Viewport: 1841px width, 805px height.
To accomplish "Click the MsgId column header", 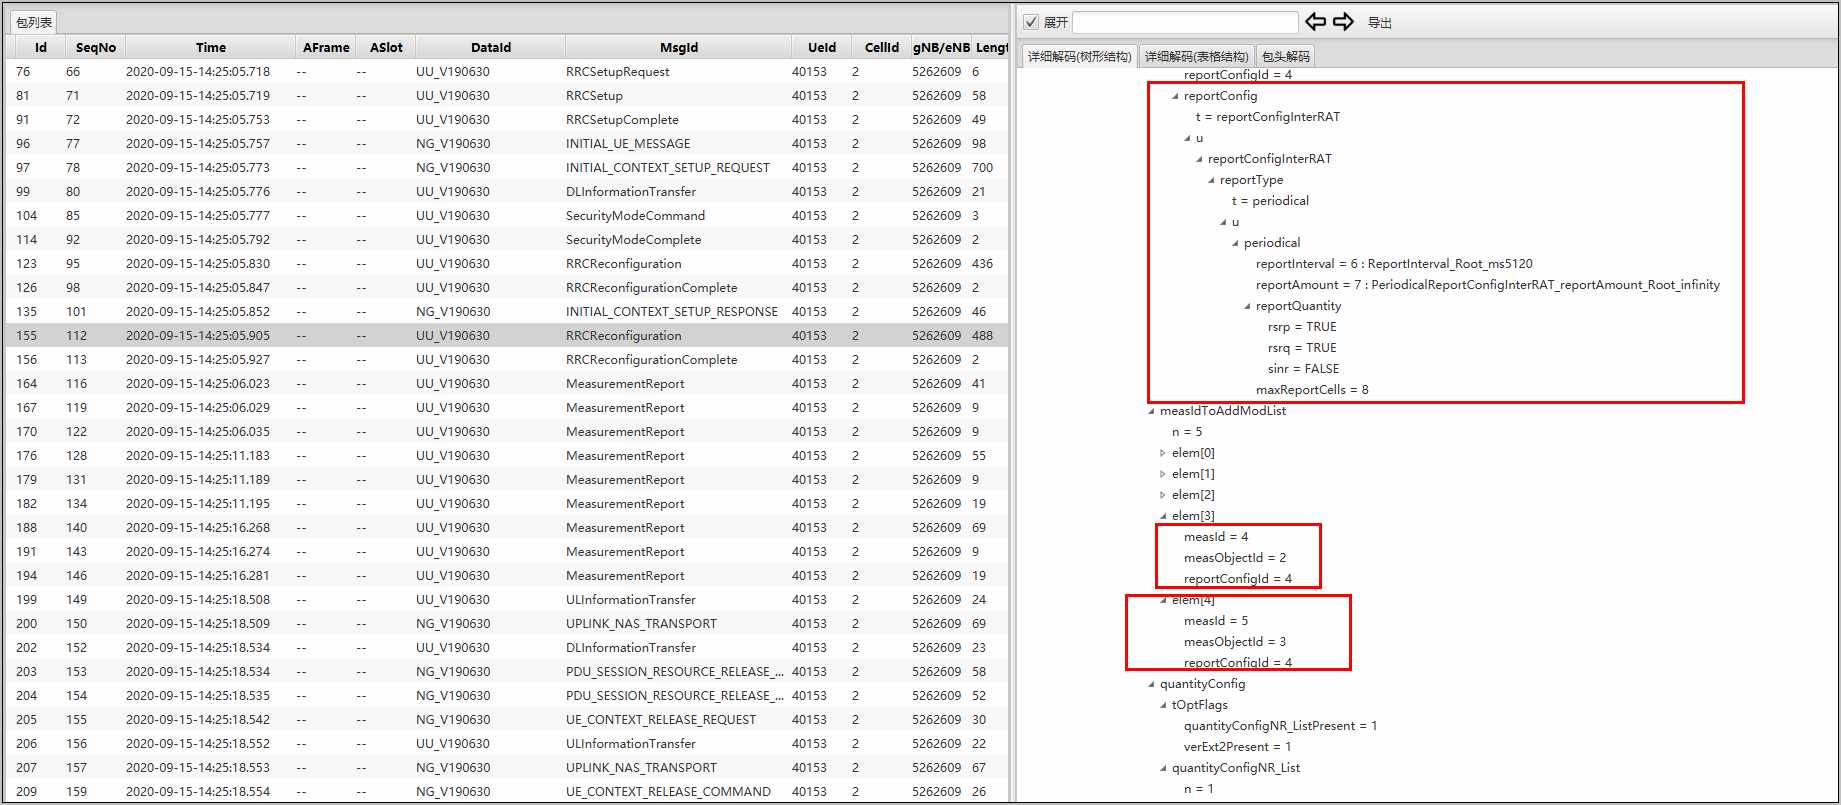I will (x=678, y=47).
